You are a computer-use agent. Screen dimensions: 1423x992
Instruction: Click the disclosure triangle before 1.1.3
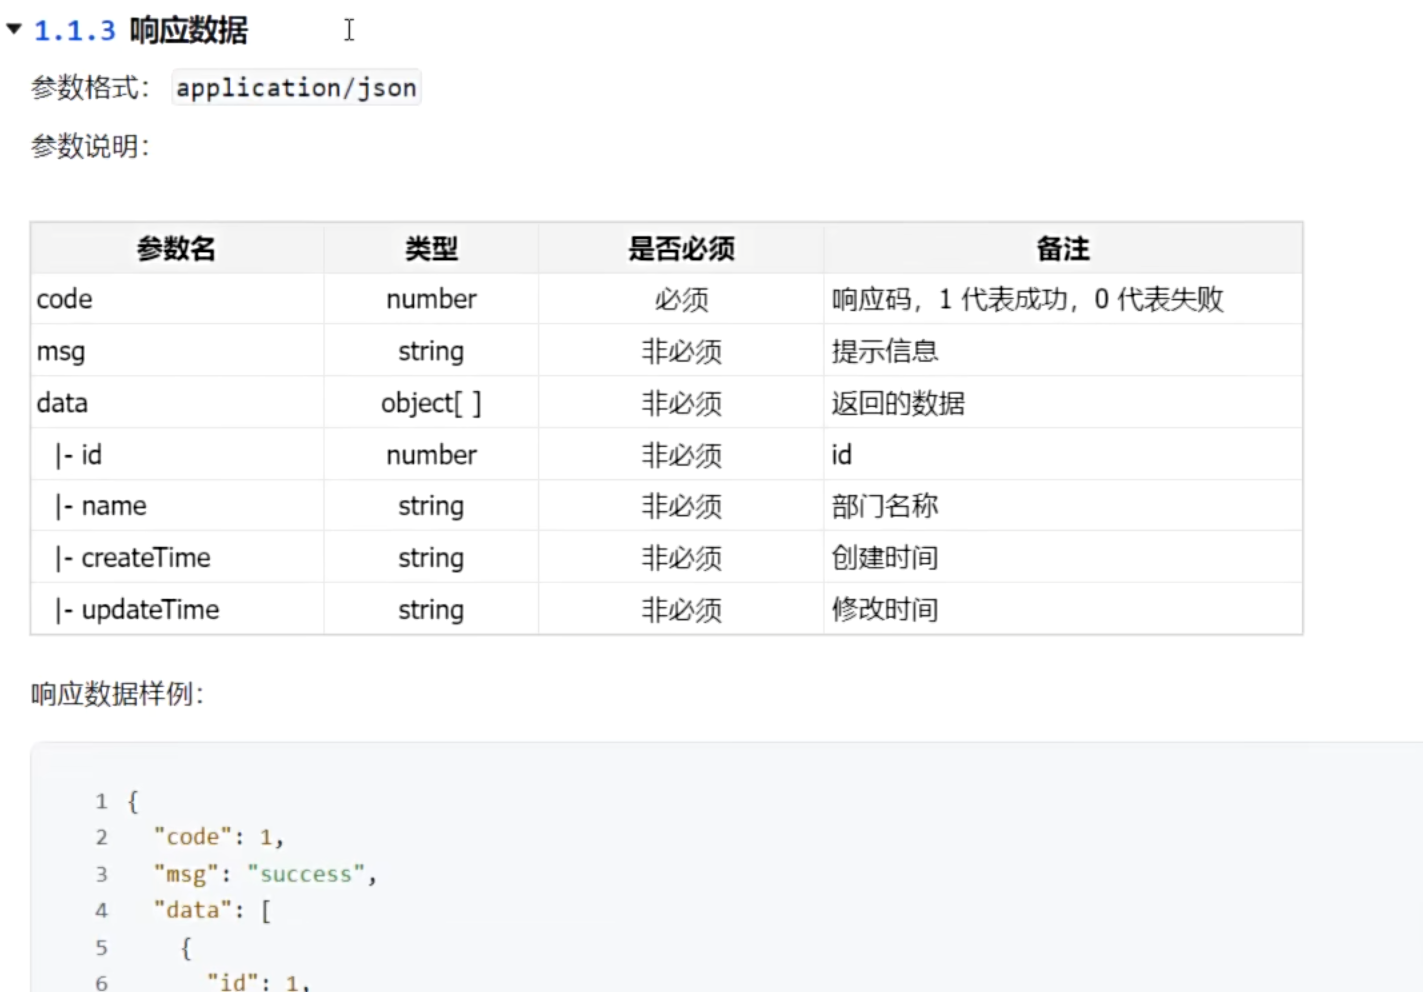(x=14, y=30)
